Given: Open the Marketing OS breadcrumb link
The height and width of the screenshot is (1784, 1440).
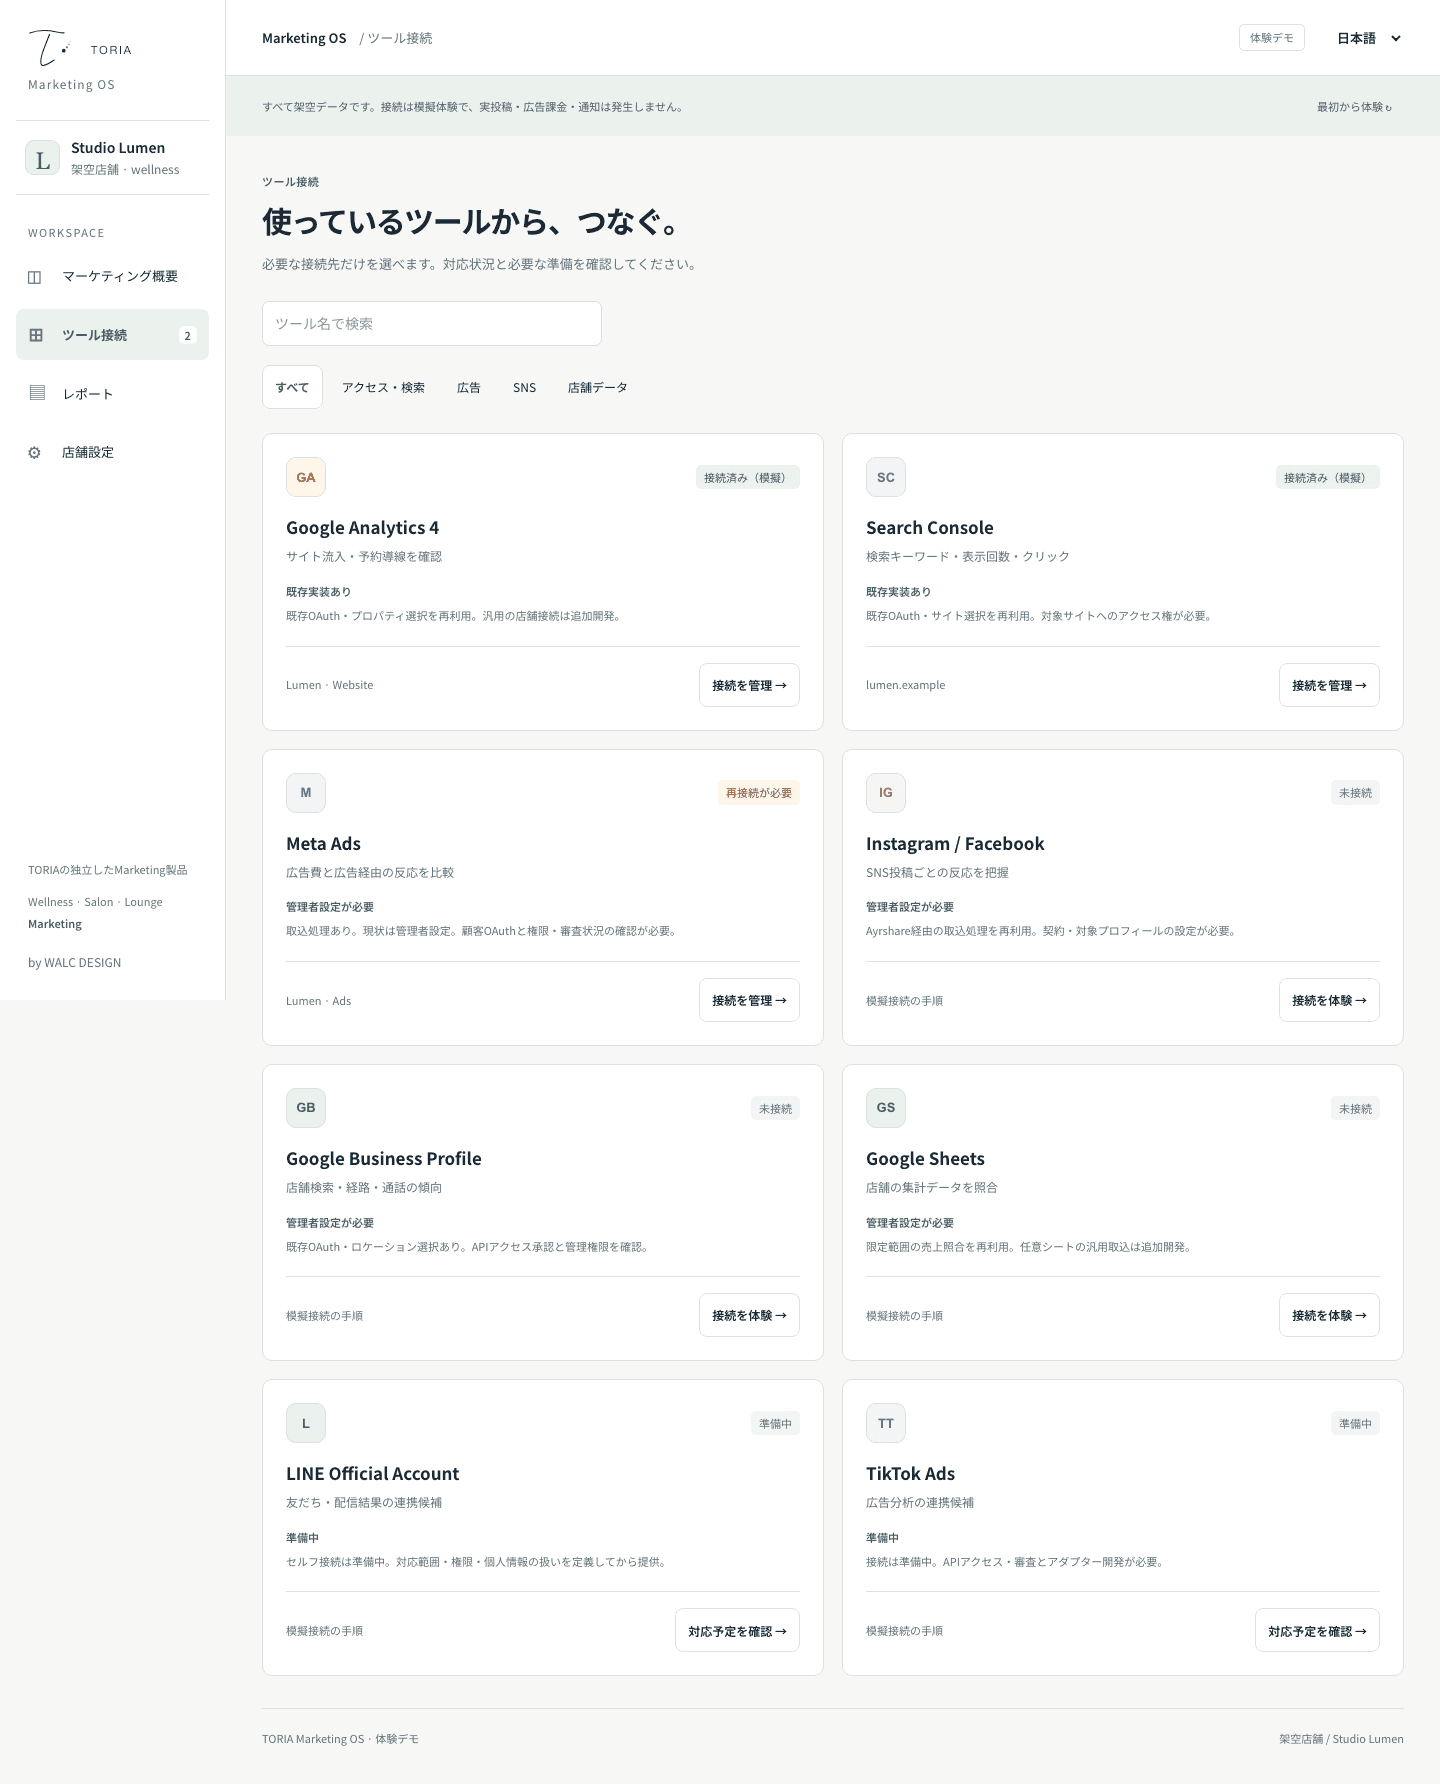Looking at the screenshot, I should (304, 38).
